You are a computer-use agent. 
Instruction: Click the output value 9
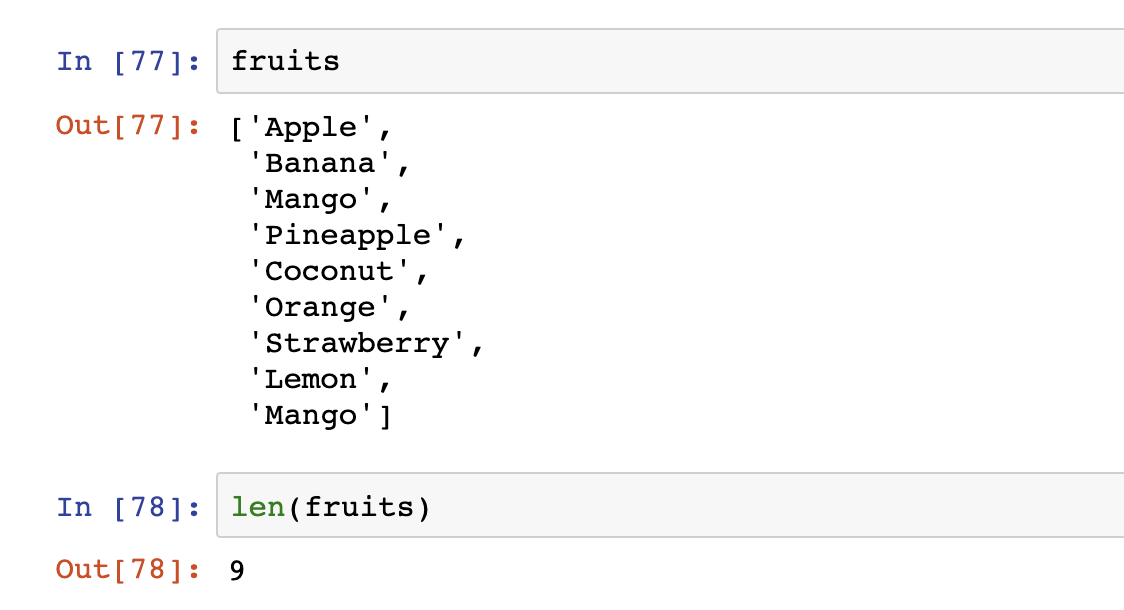237,571
